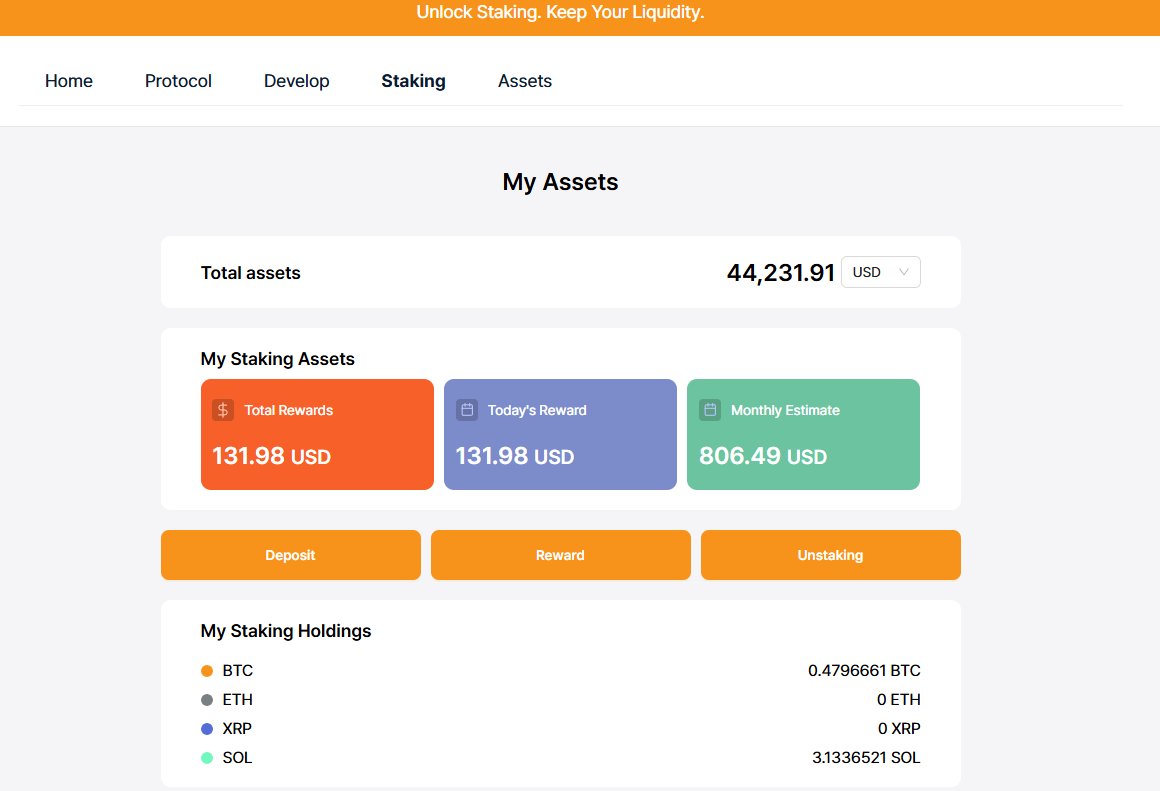Image resolution: width=1160 pixels, height=791 pixels.
Task: Click the BTC holdings row label
Action: (237, 671)
